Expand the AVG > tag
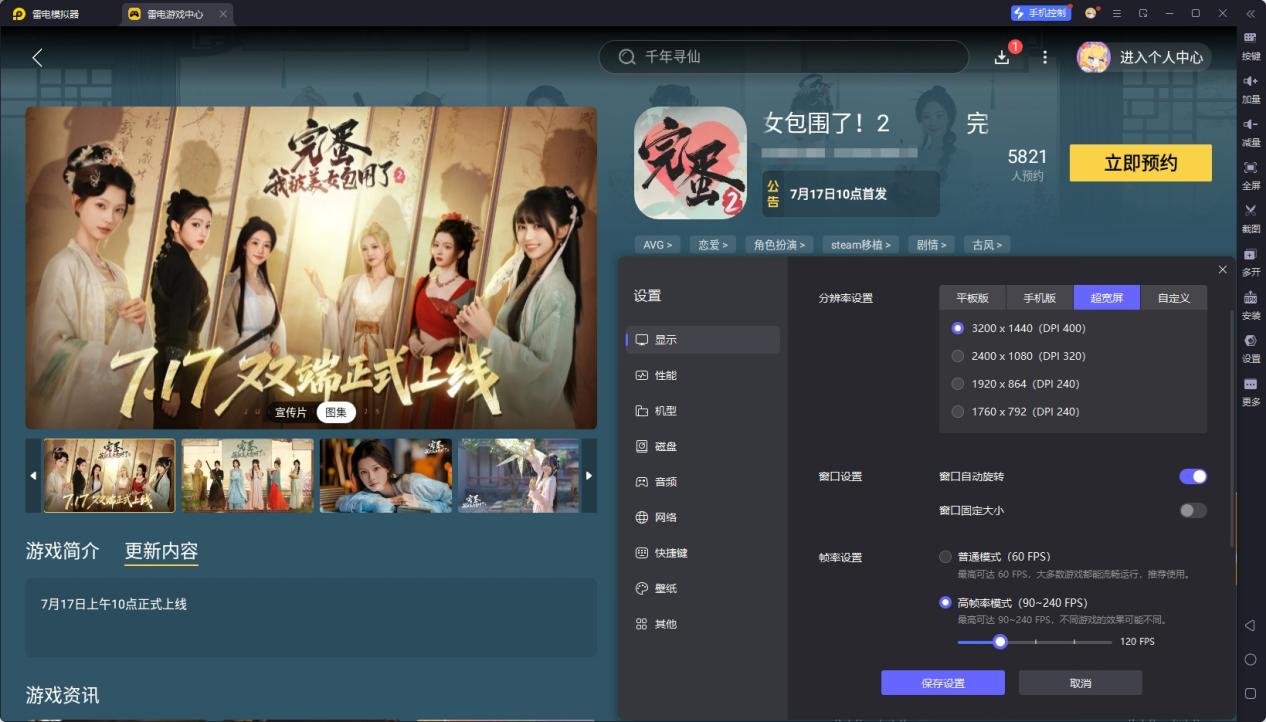Image resolution: width=1266 pixels, height=722 pixels. 658,244
